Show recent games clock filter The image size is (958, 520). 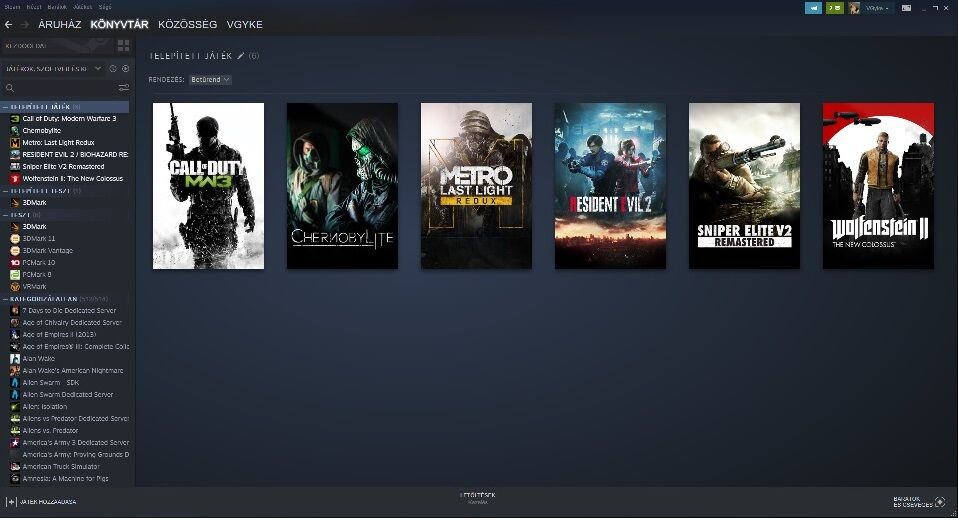[x=113, y=69]
